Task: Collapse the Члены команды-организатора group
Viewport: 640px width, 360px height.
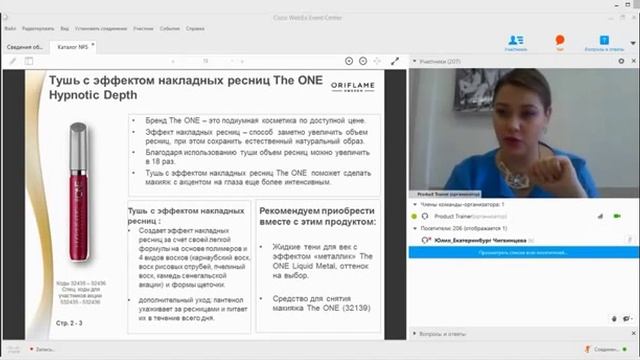Action: click(x=415, y=204)
